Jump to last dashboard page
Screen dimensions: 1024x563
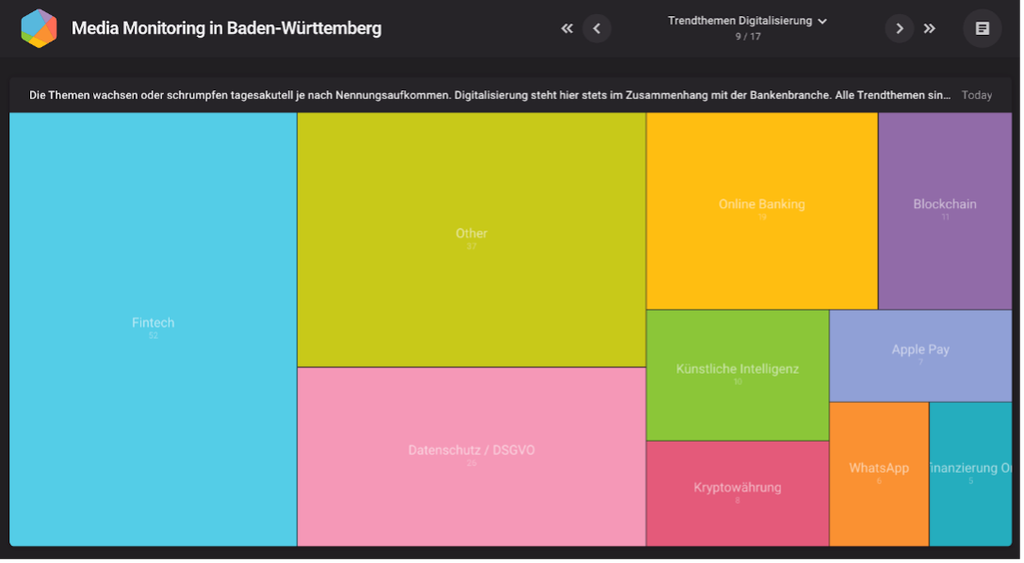pyautogui.click(x=929, y=28)
